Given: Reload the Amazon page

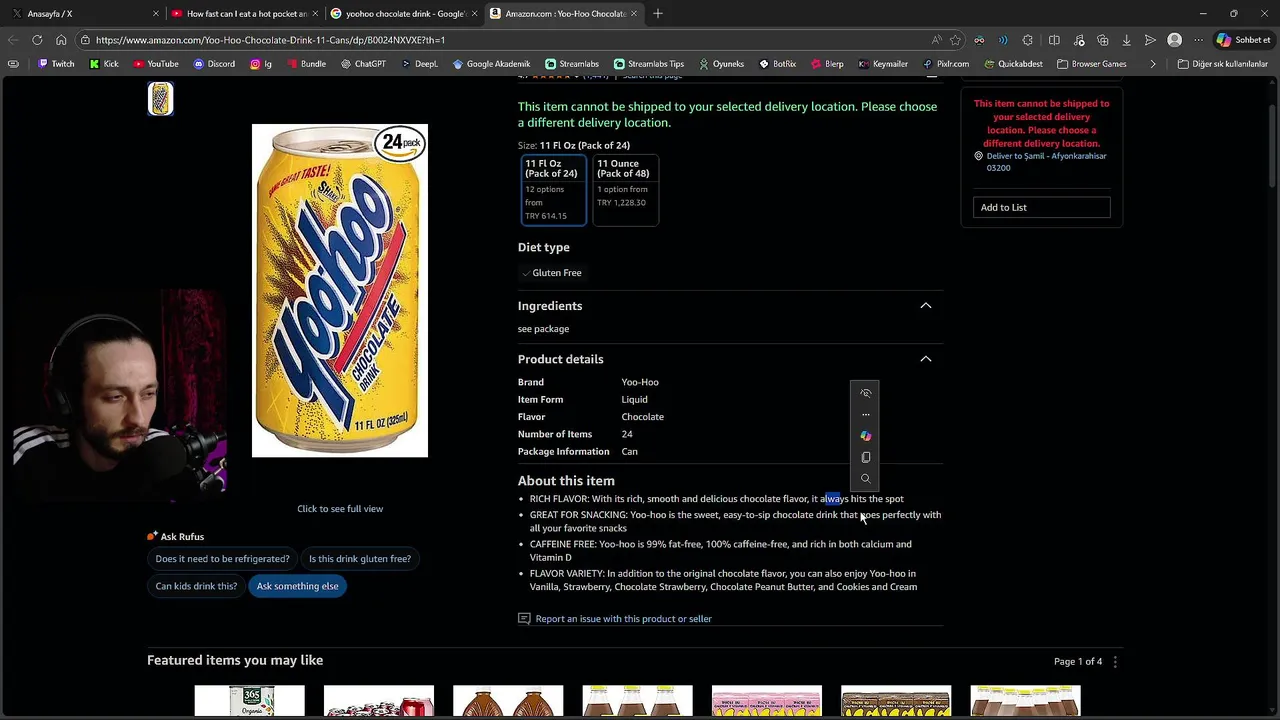Looking at the screenshot, I should tap(37, 40).
